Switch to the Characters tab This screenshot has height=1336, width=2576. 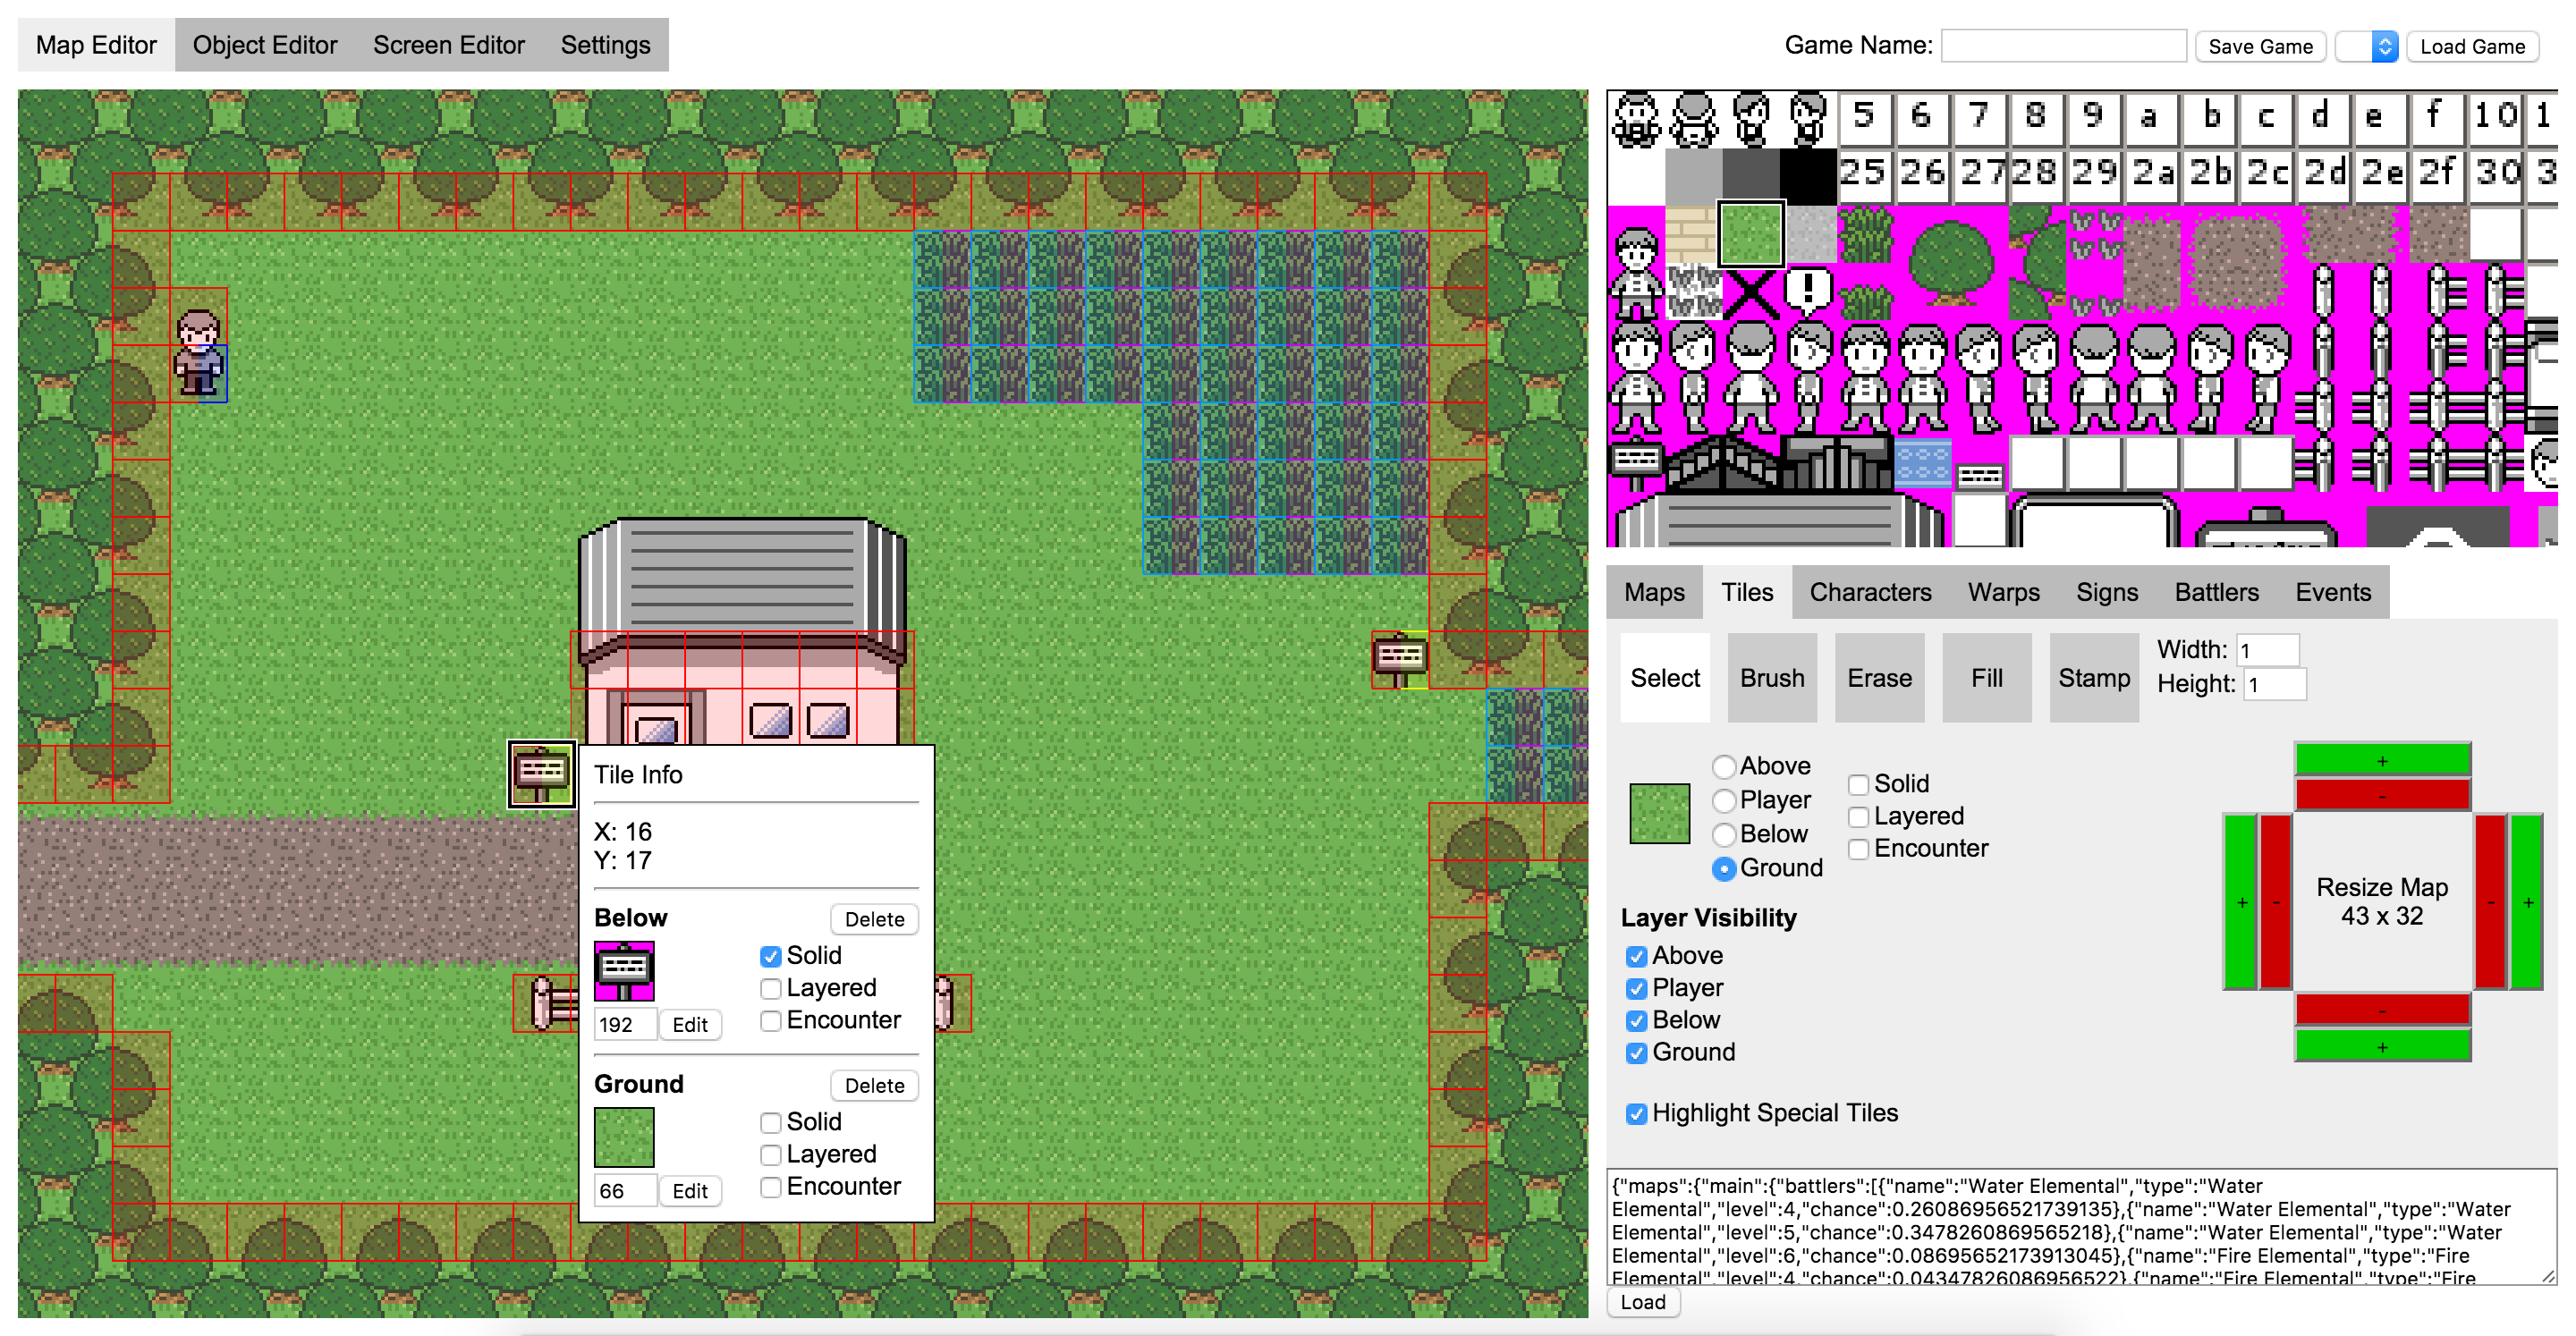1870,592
